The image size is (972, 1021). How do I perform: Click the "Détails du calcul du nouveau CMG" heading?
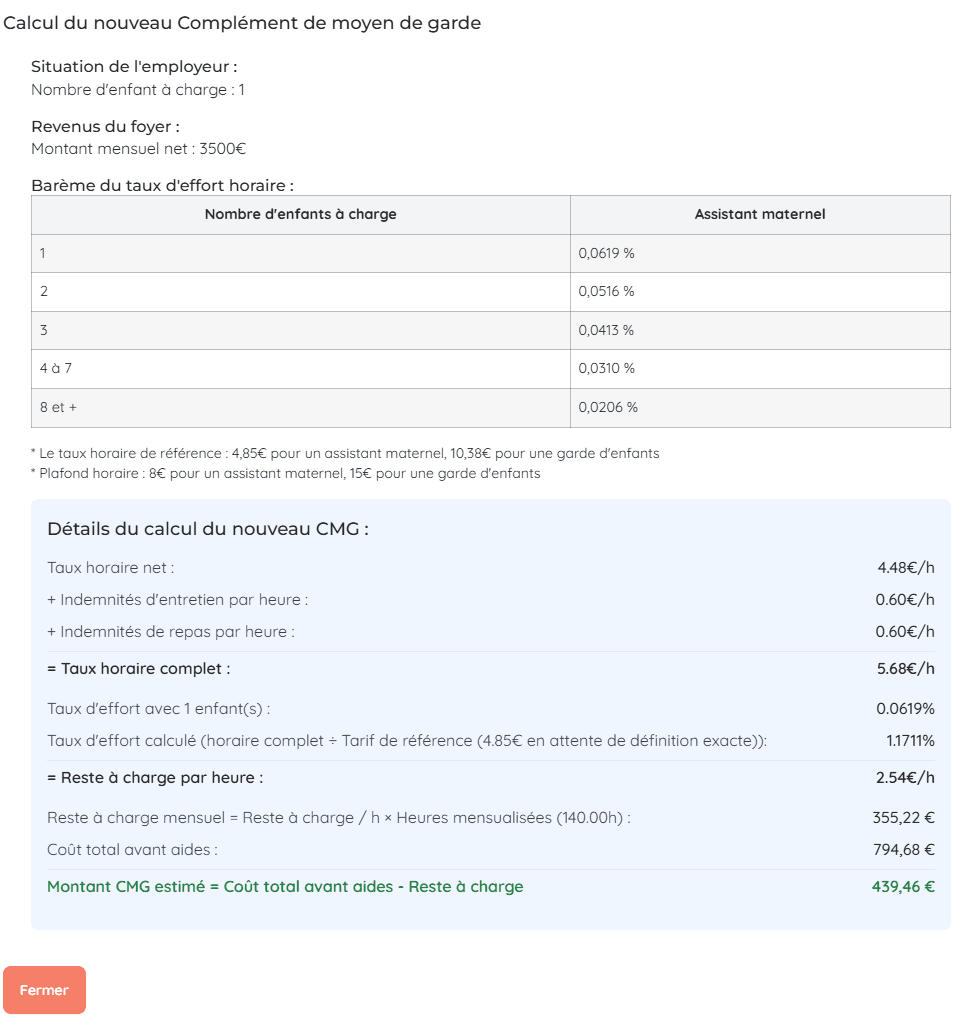tap(208, 529)
